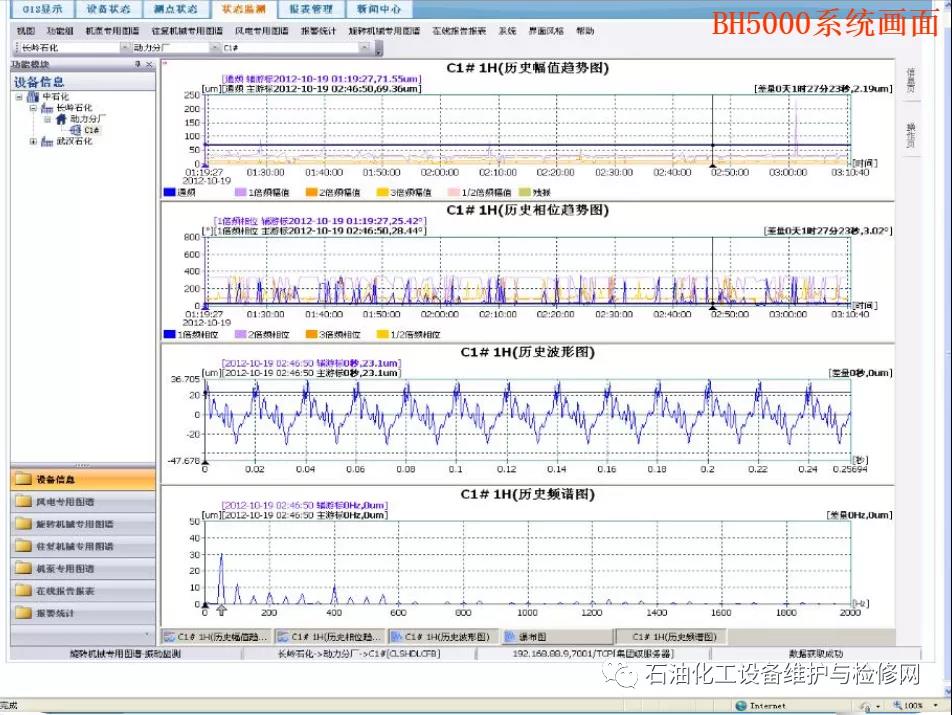Screen dimensions: 952x715
Task: Click the 动力分厂 house icon in tree
Action: [x=60, y=119]
